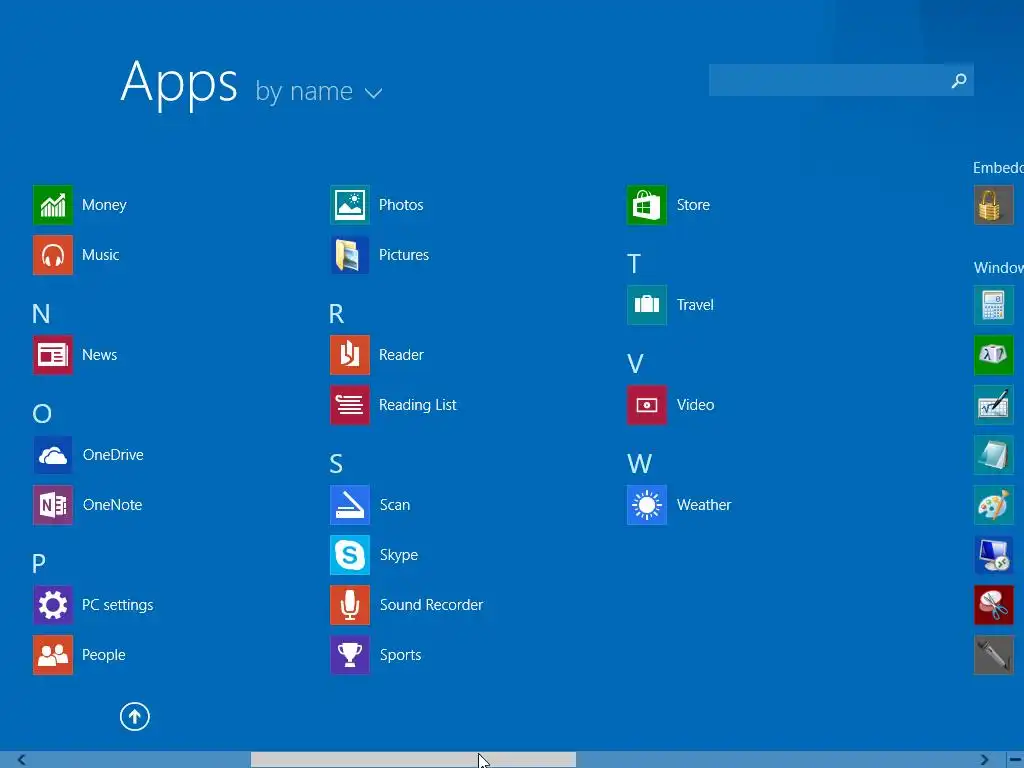Open the Remote Desktop Connection icon
Image resolution: width=1024 pixels, height=768 pixels.
tap(993, 554)
